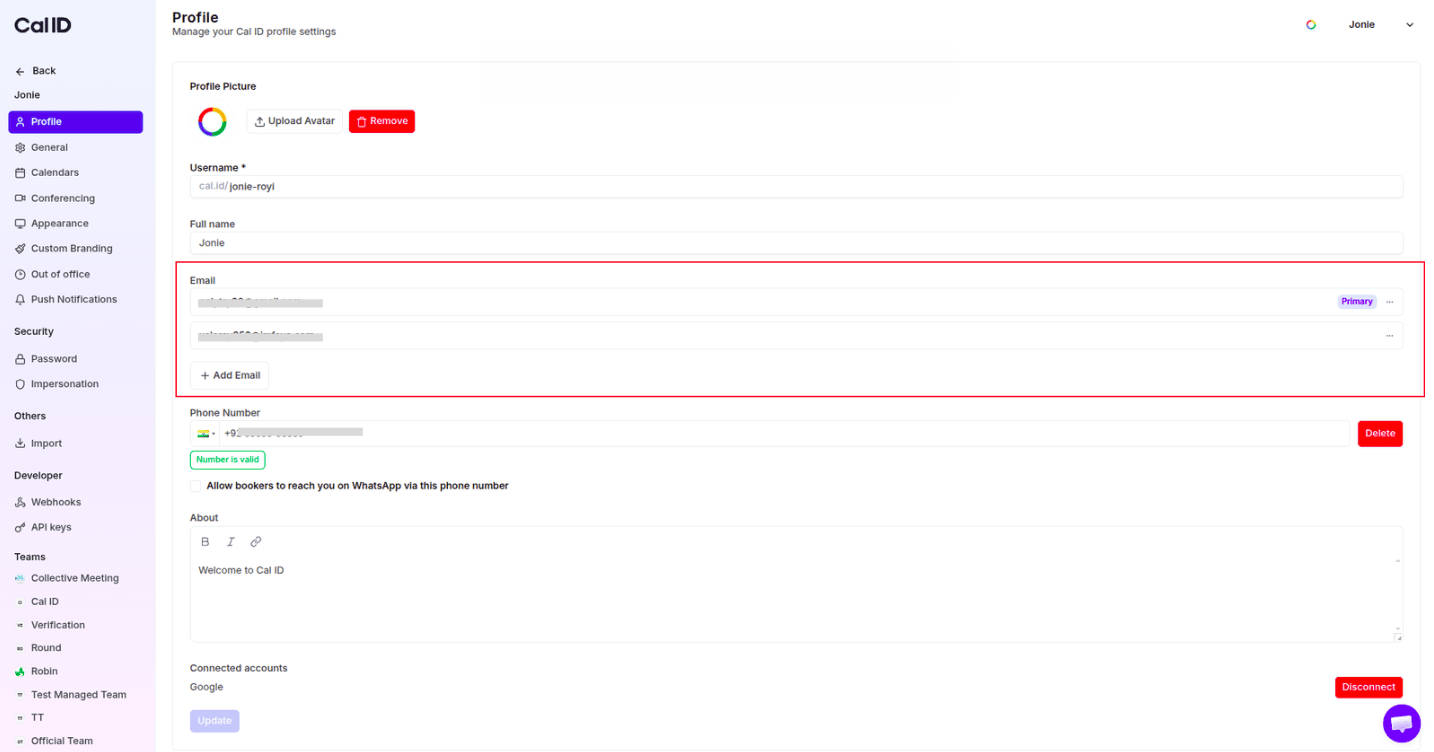The width and height of the screenshot is (1434, 752).
Task: Select the Collective Meeting team
Action: pyautogui.click(x=76, y=578)
